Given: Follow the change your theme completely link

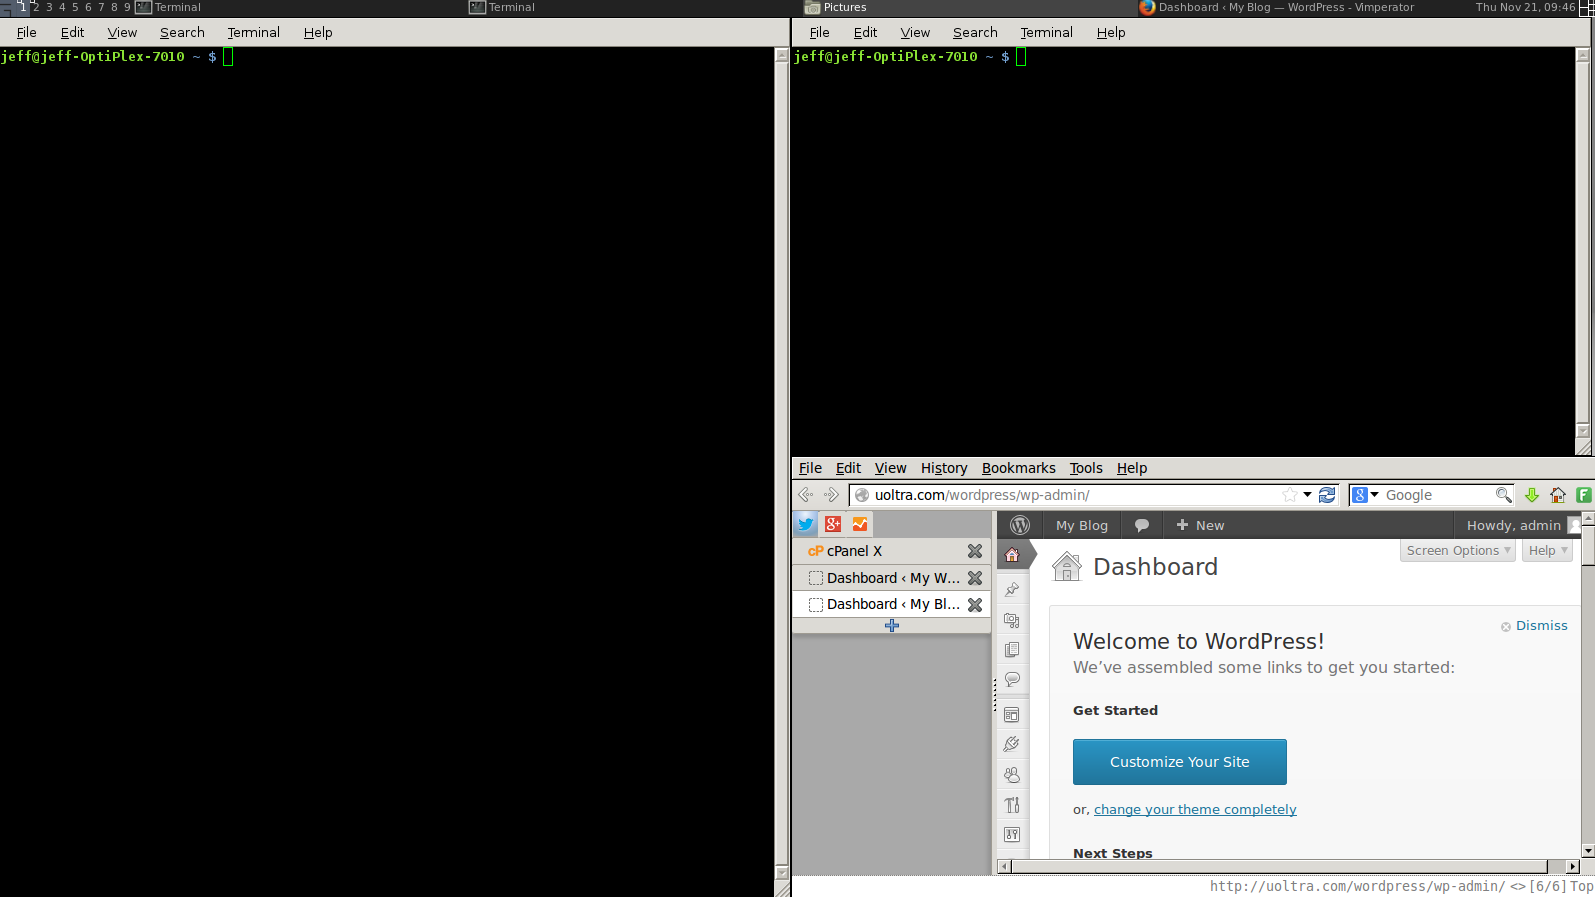Looking at the screenshot, I should click(x=1195, y=810).
